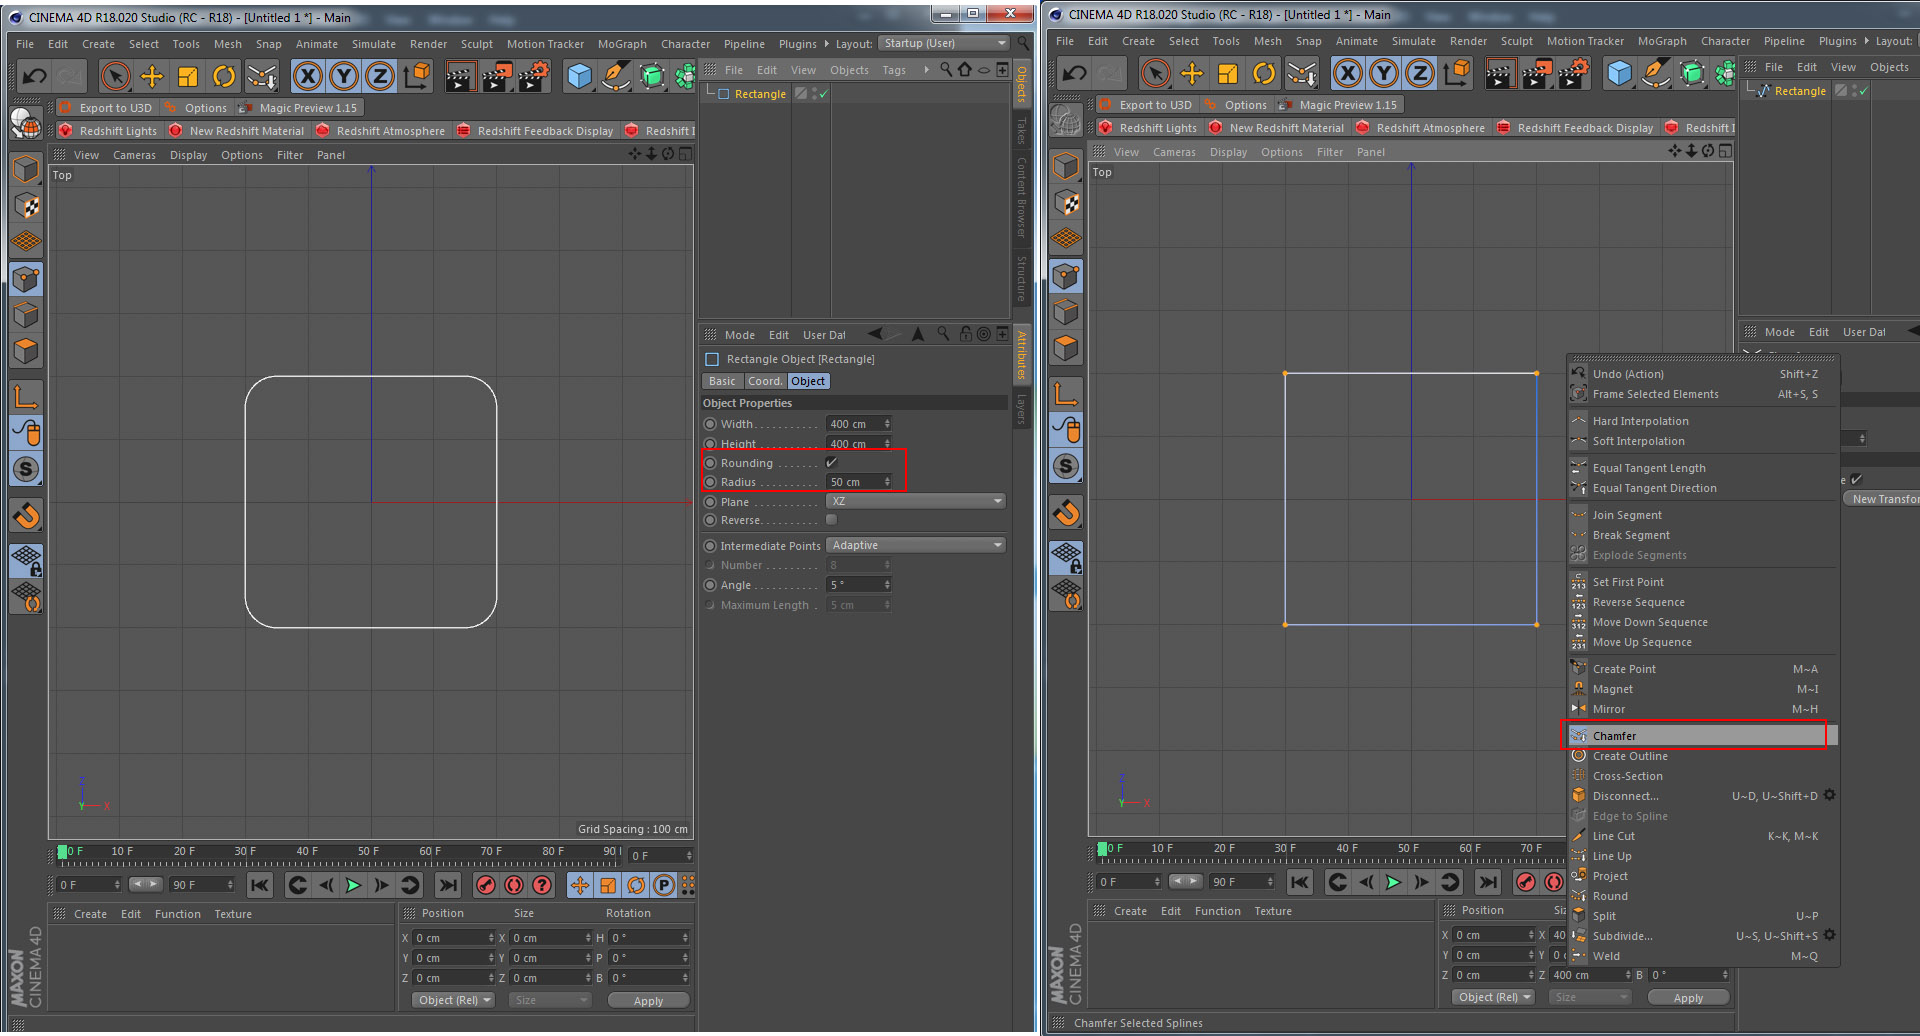The width and height of the screenshot is (1920, 1036).
Task: Open spline Pen tool in left window toolbar
Action: 616,76
